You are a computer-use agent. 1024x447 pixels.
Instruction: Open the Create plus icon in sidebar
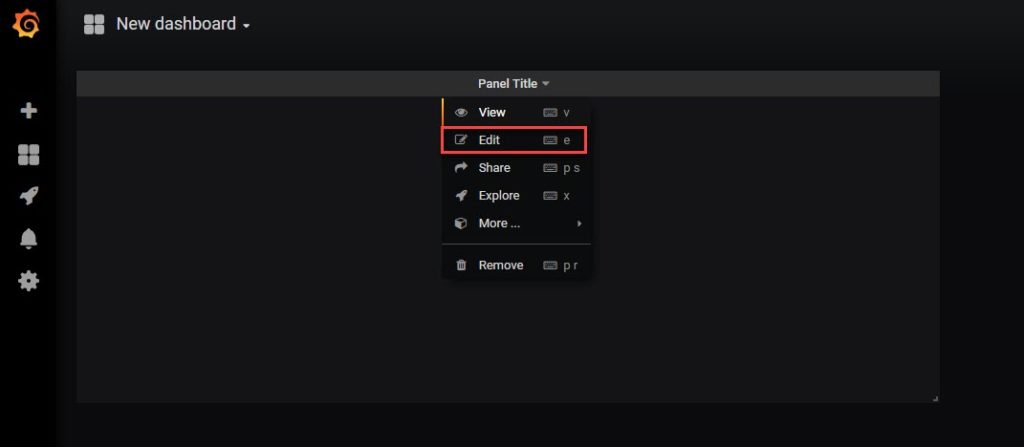[29, 110]
